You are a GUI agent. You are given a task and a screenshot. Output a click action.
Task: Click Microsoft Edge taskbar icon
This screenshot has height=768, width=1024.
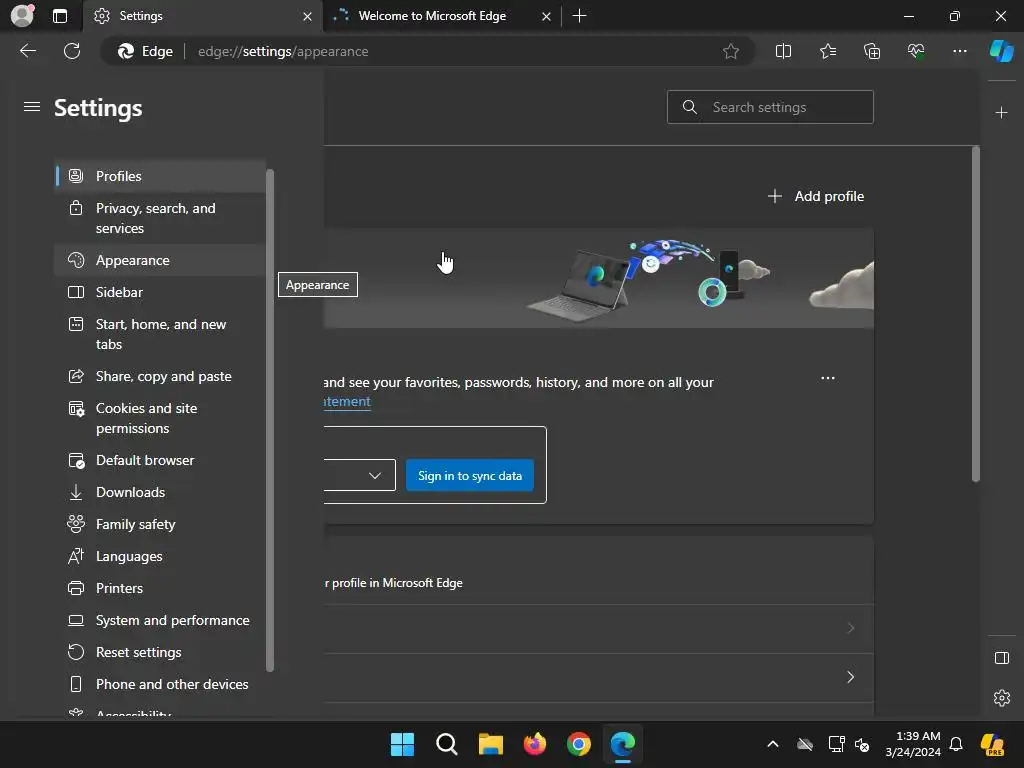point(622,744)
